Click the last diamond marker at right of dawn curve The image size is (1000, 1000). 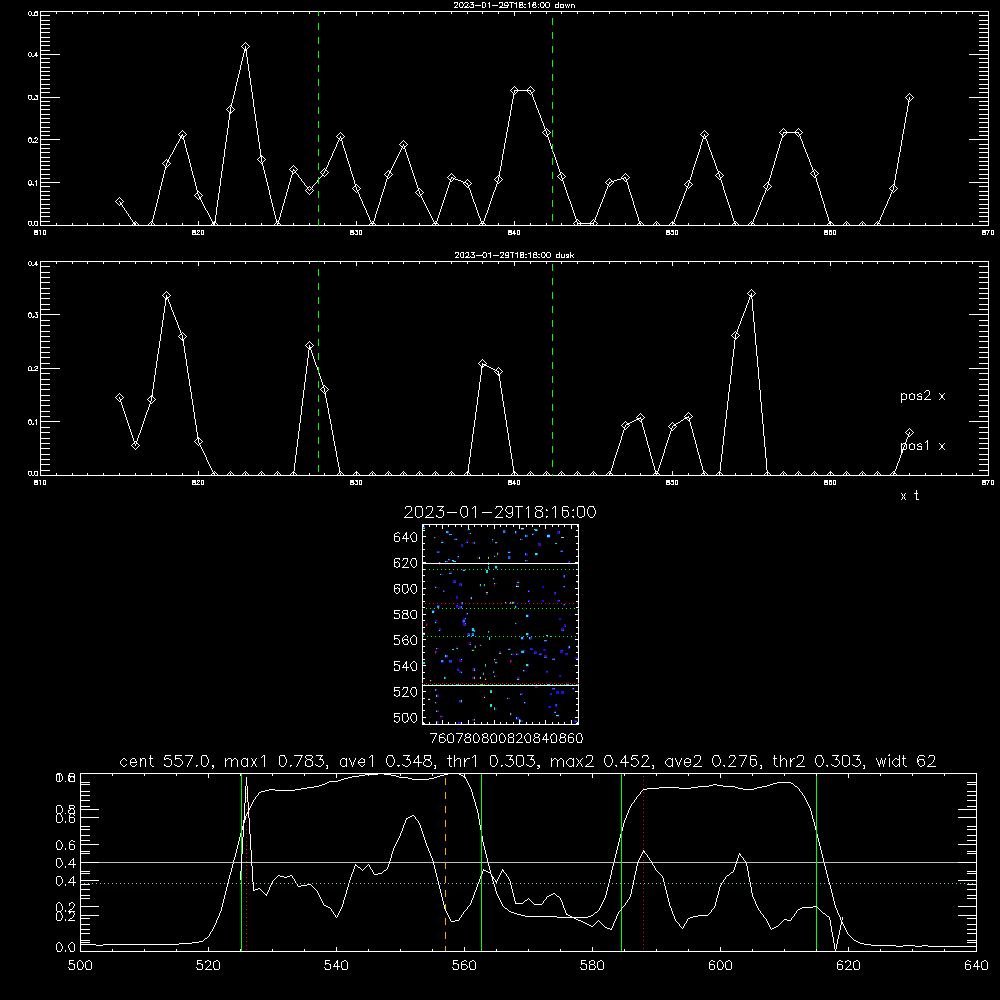[909, 98]
